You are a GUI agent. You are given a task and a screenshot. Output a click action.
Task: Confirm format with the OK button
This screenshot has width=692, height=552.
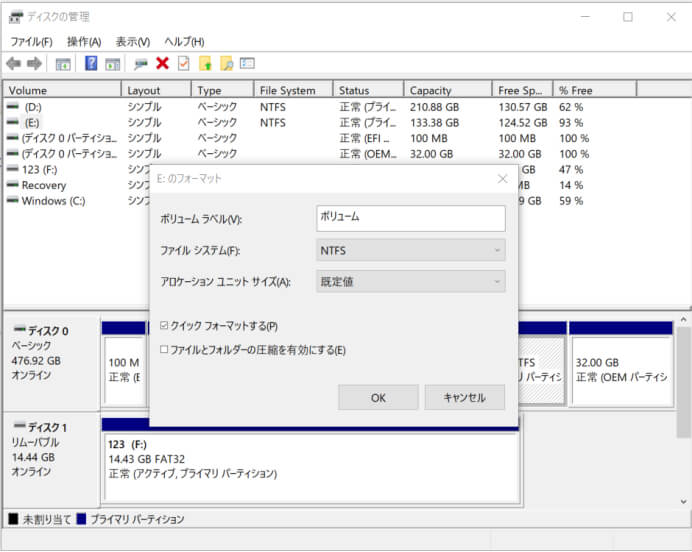[x=378, y=398]
